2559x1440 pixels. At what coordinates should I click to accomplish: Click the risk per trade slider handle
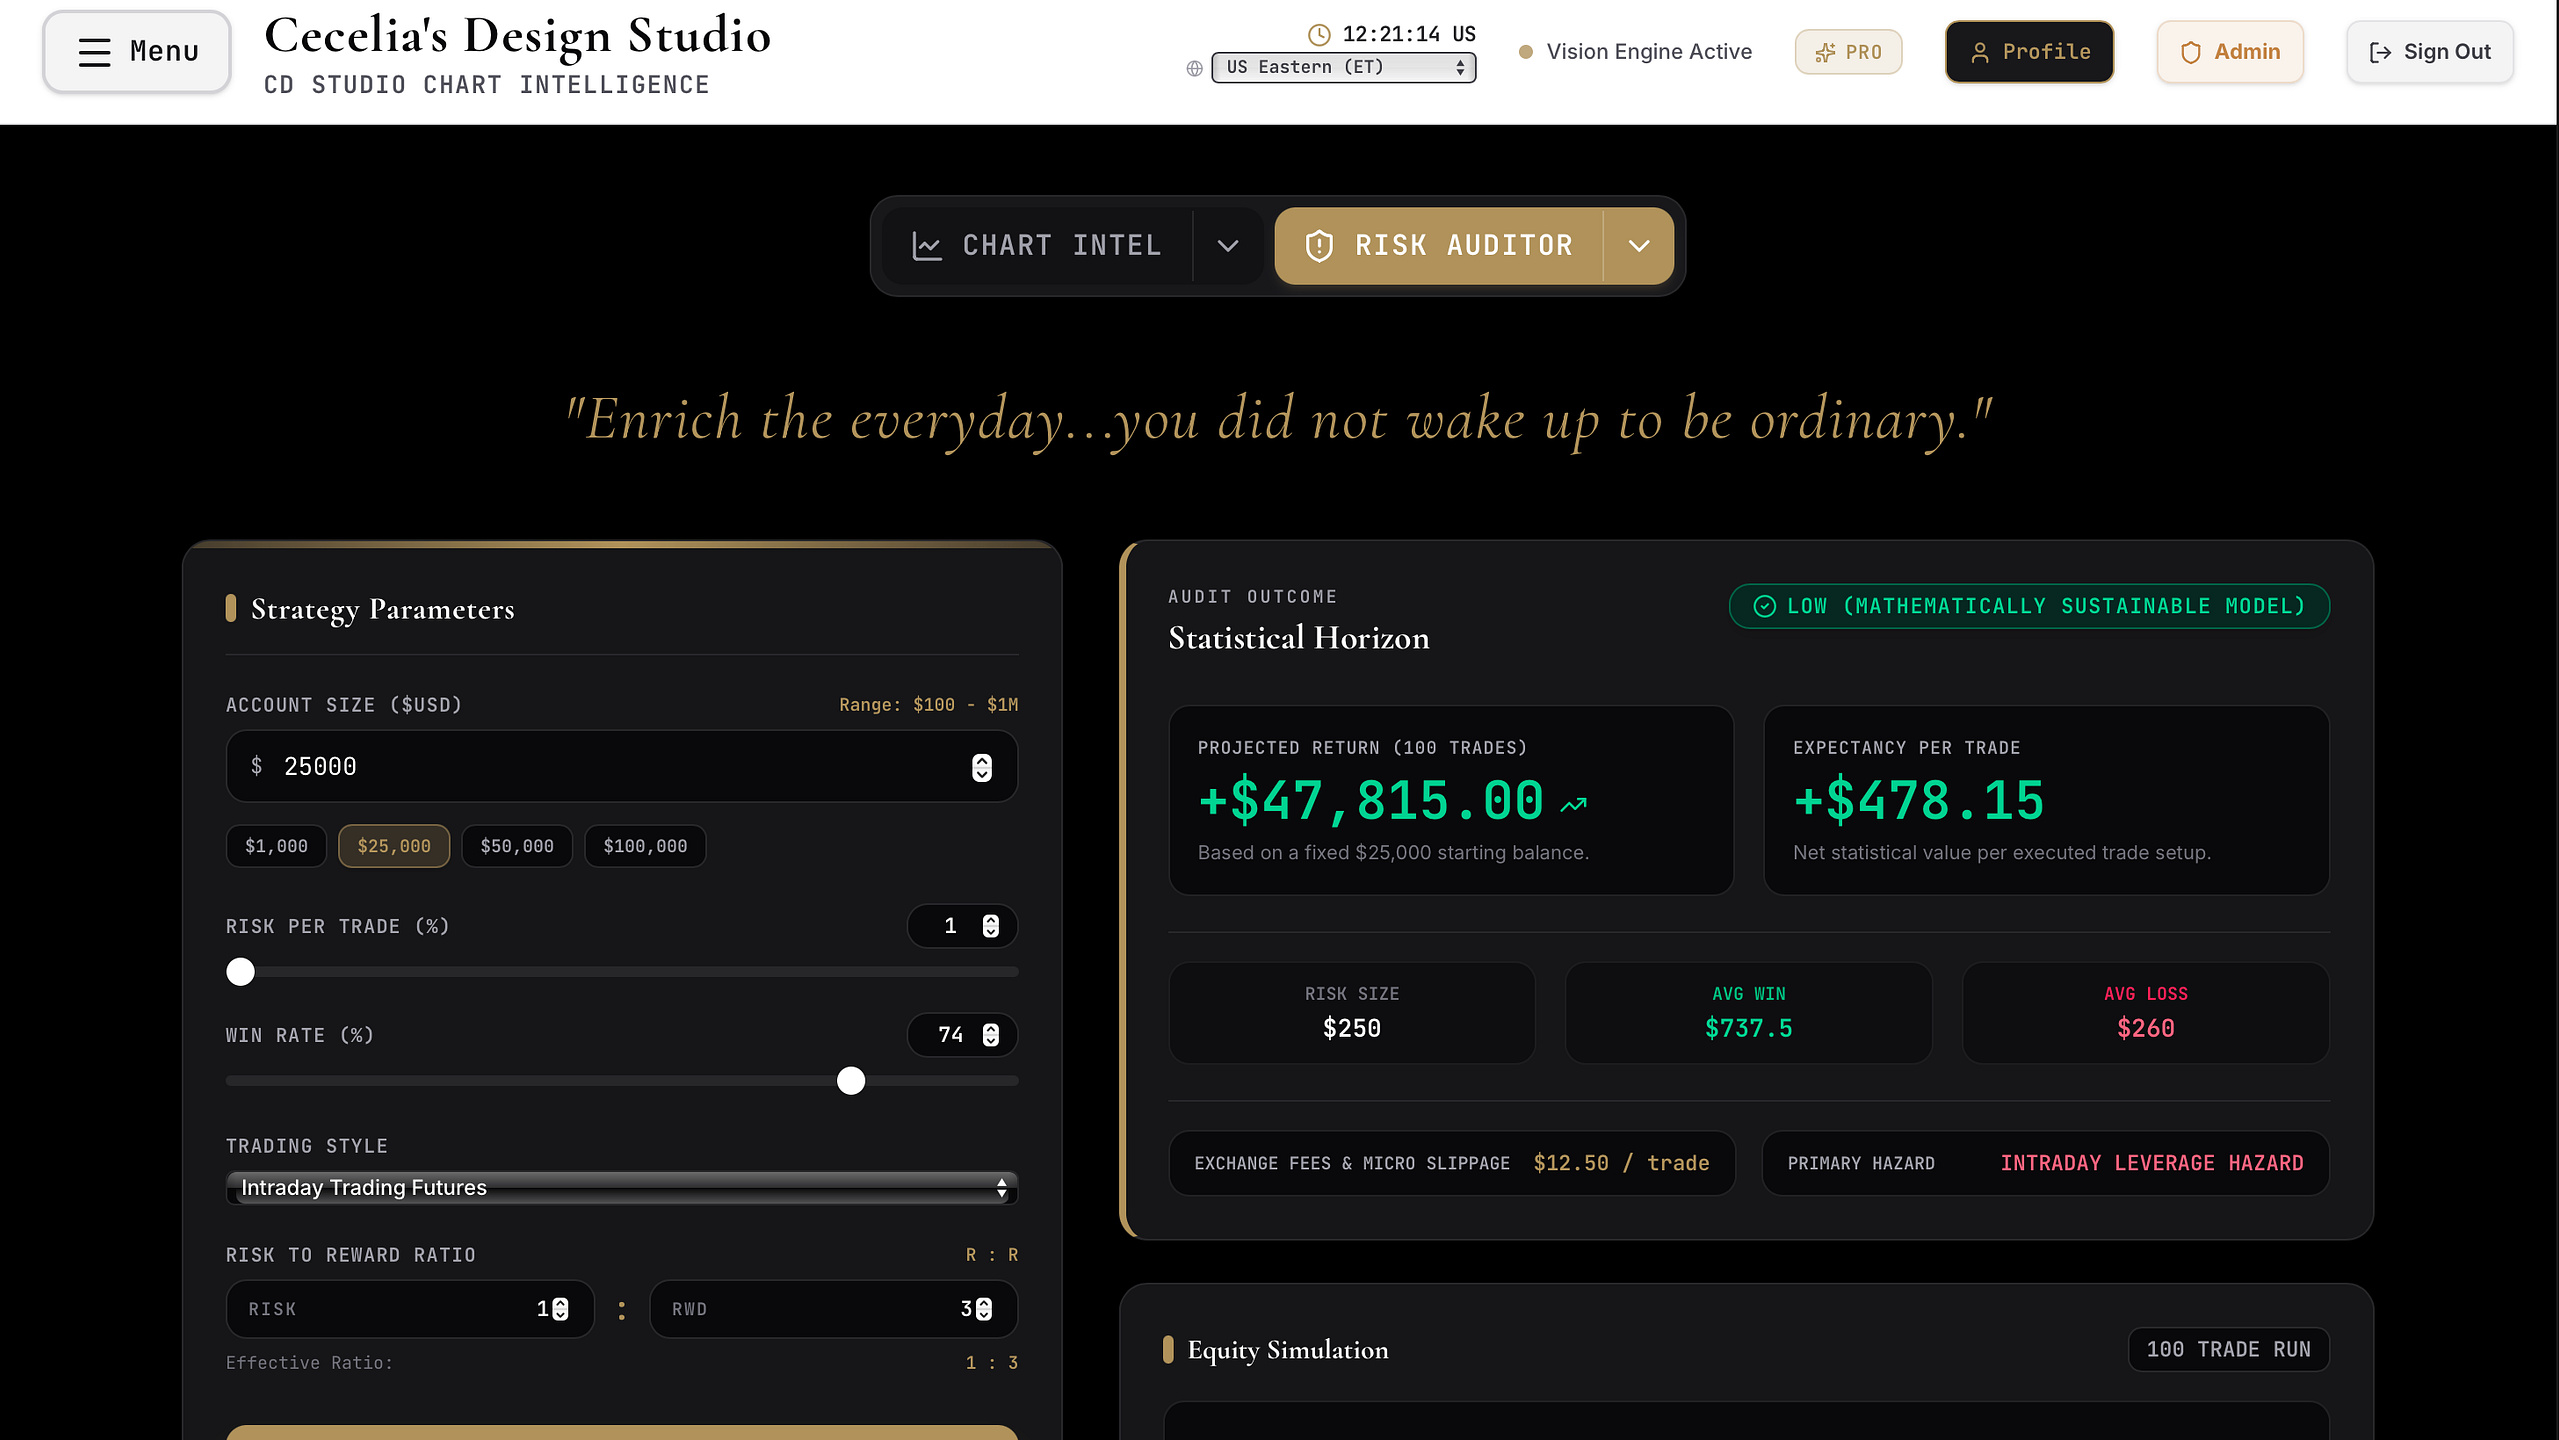240,972
